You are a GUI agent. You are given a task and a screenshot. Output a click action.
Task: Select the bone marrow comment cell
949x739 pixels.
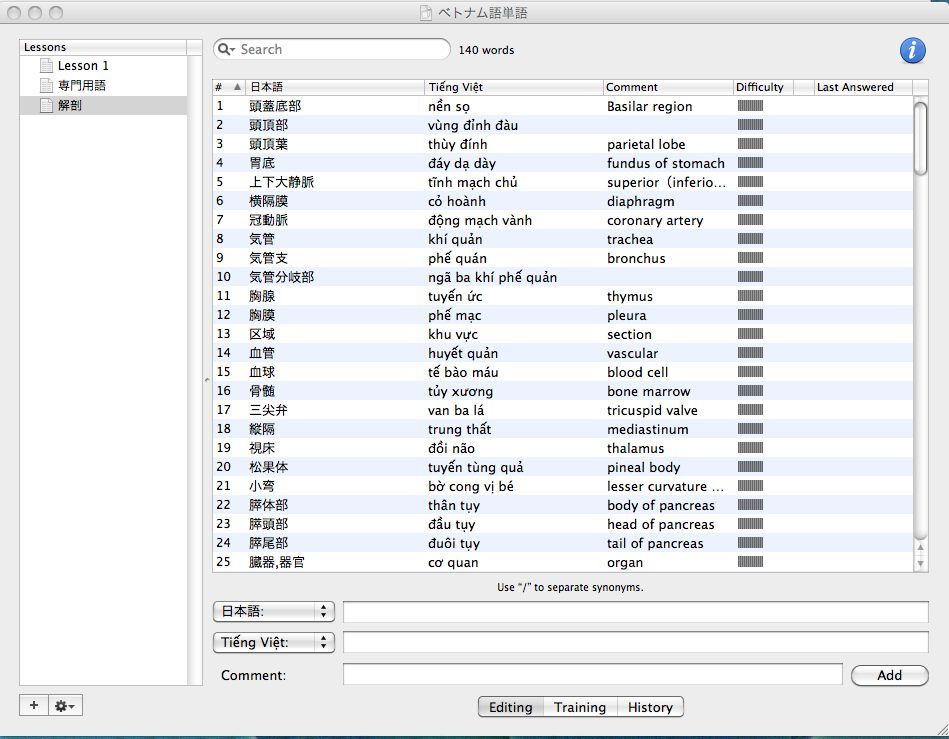click(648, 391)
